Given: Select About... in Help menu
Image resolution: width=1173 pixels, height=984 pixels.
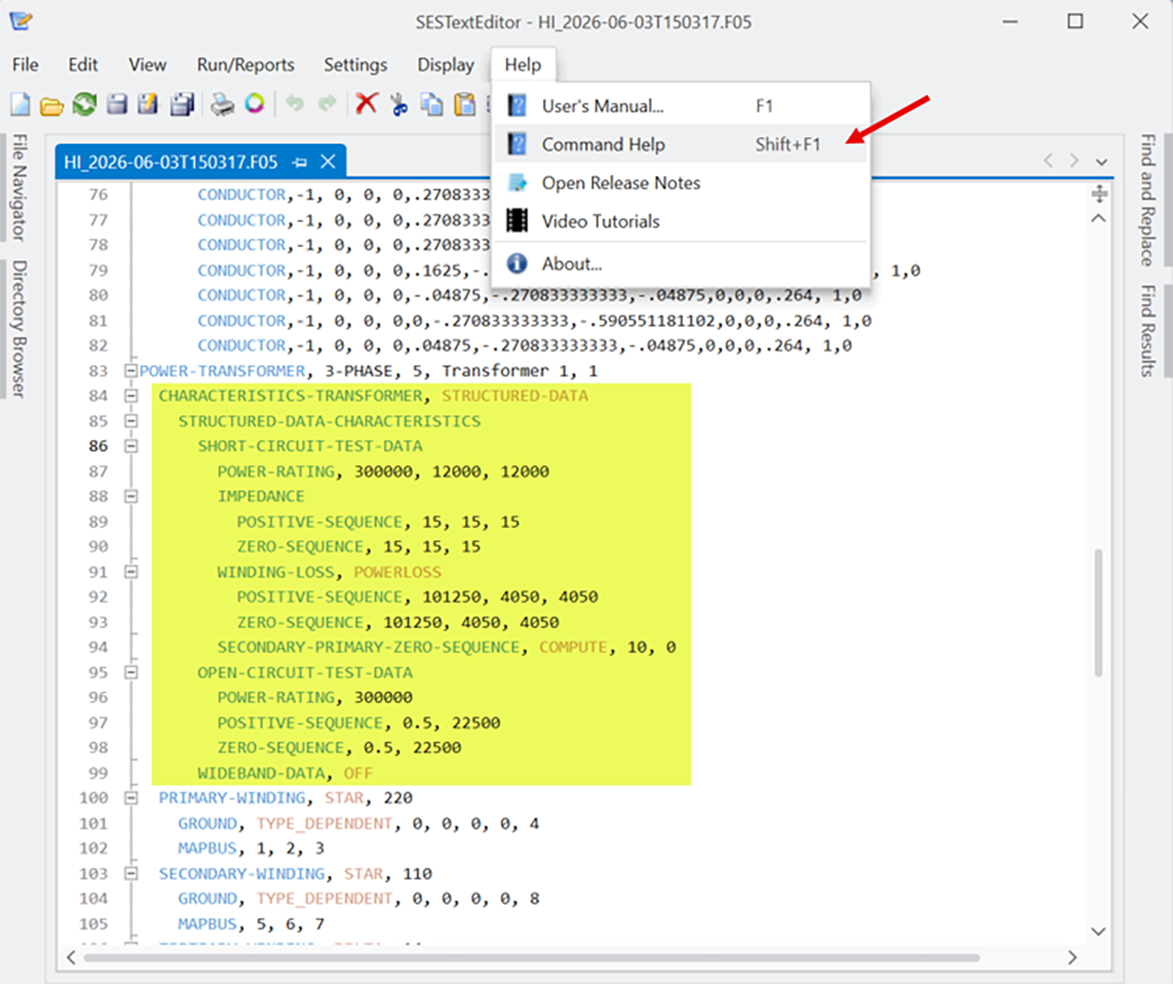Looking at the screenshot, I should pos(680,263).
